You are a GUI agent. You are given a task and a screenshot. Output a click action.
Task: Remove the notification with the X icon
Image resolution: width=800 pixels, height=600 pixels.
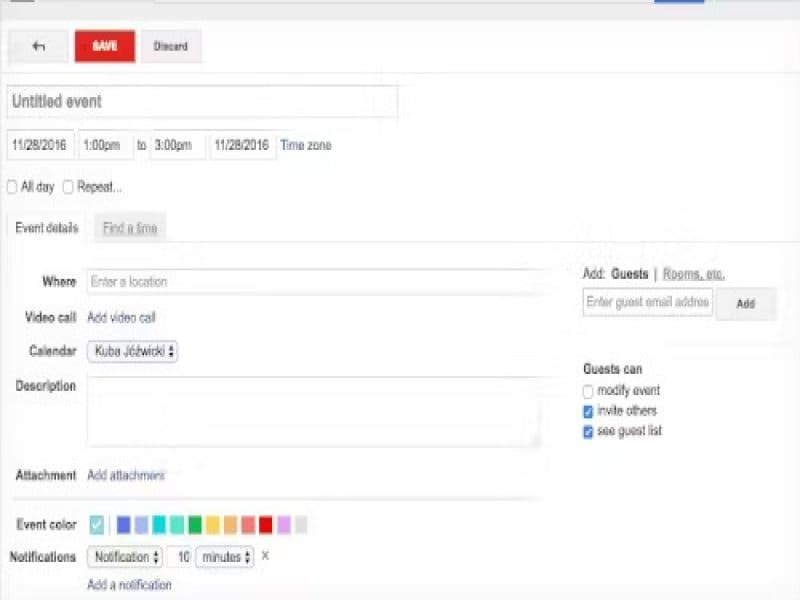click(x=265, y=556)
